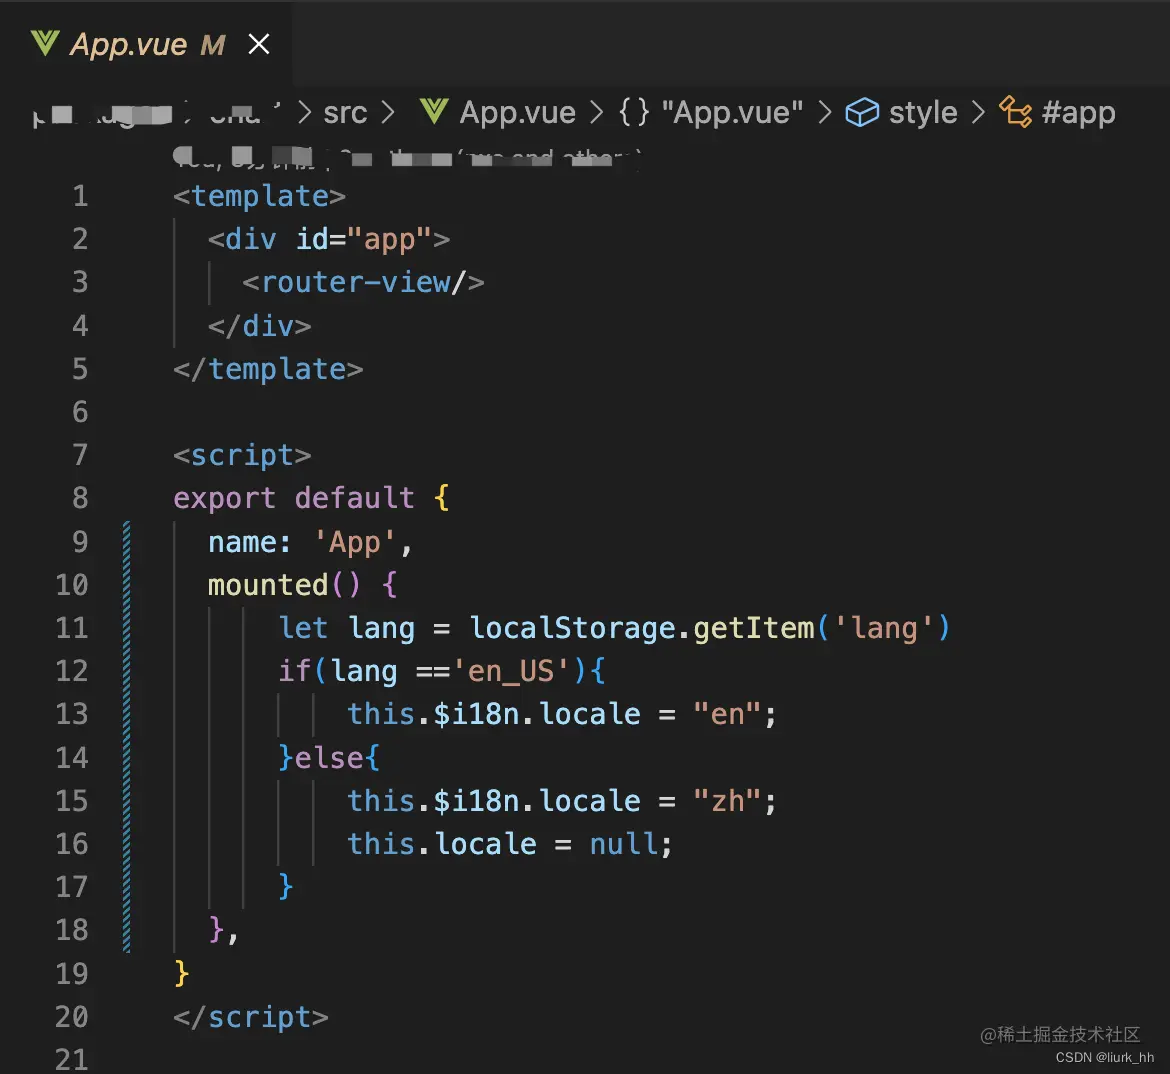Place cursor on <template> opening tag
This screenshot has height=1074, width=1170.
click(x=259, y=196)
